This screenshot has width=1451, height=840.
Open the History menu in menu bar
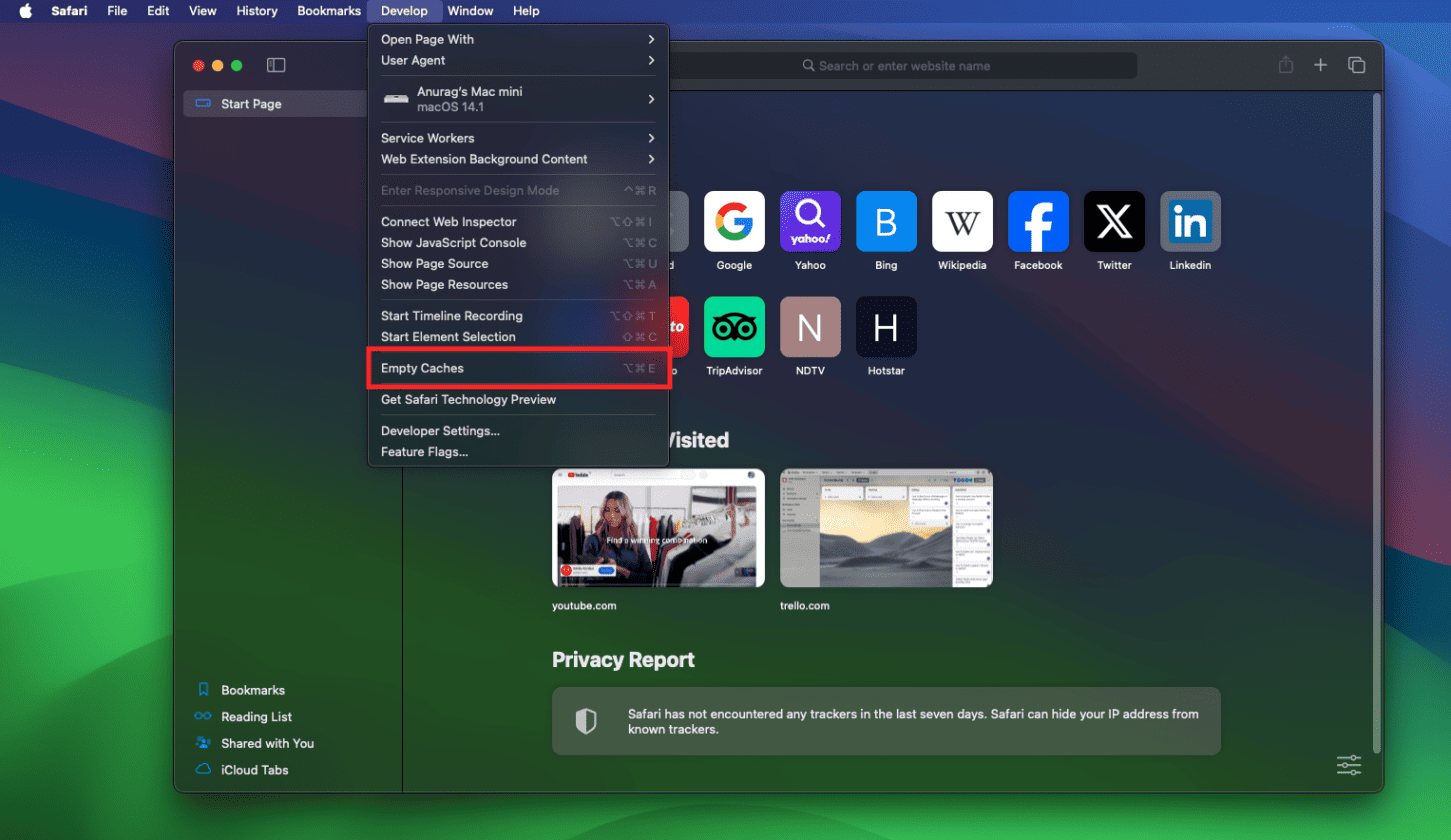coord(257,11)
